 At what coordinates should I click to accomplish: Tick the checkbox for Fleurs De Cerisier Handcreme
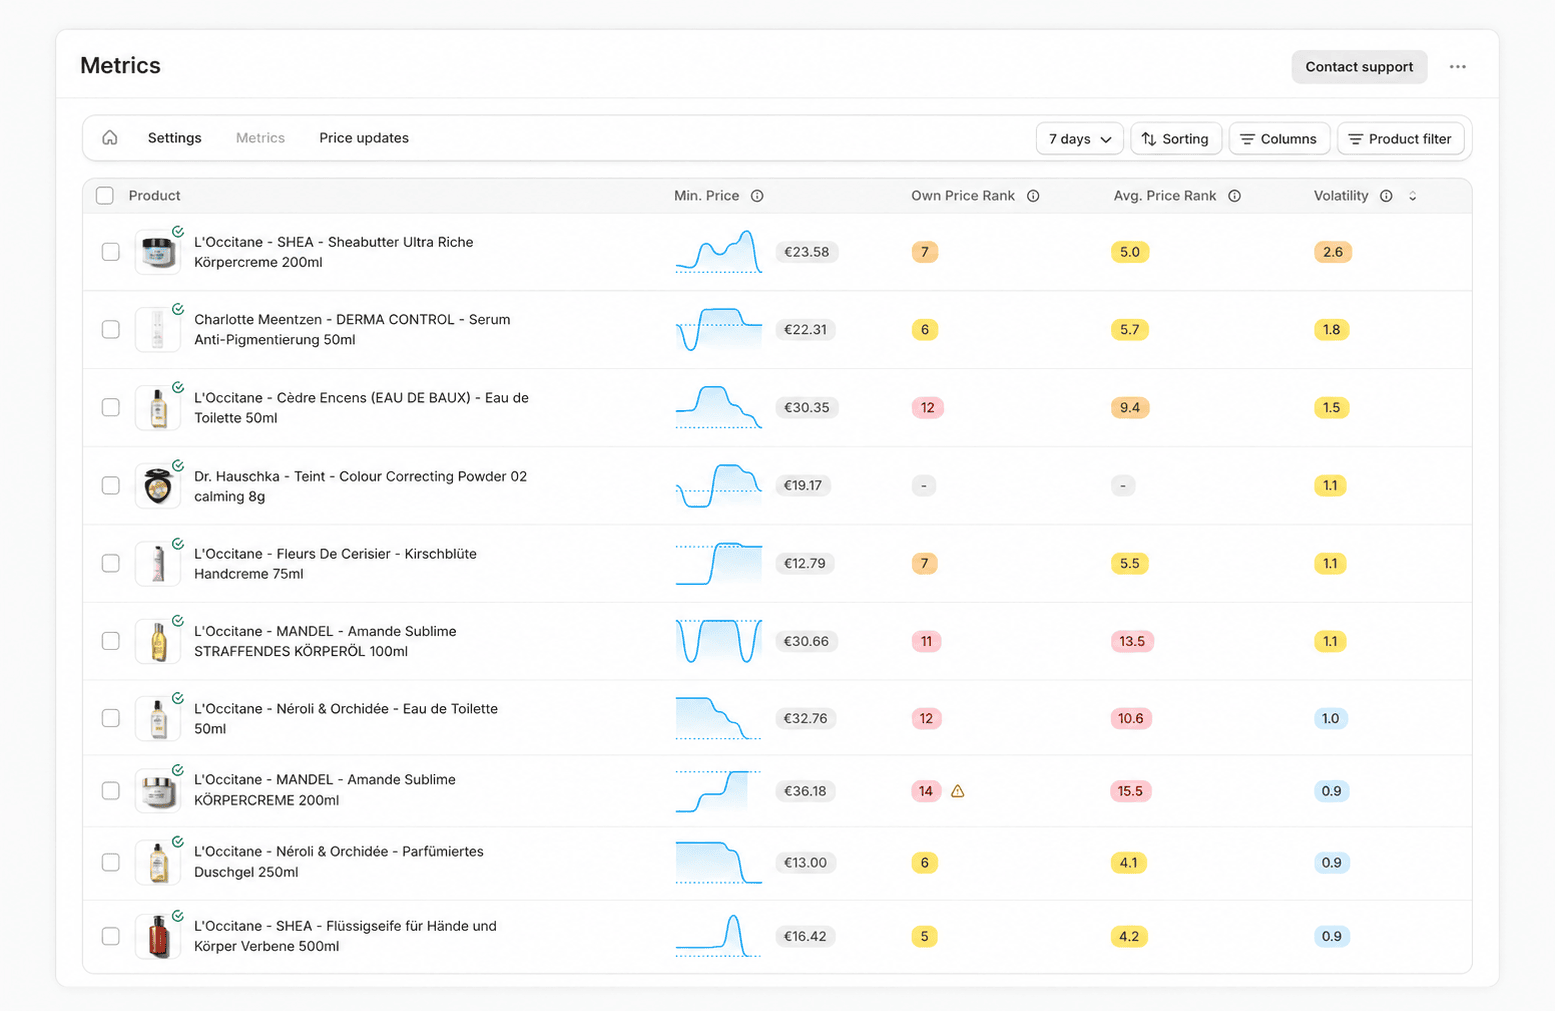111,564
